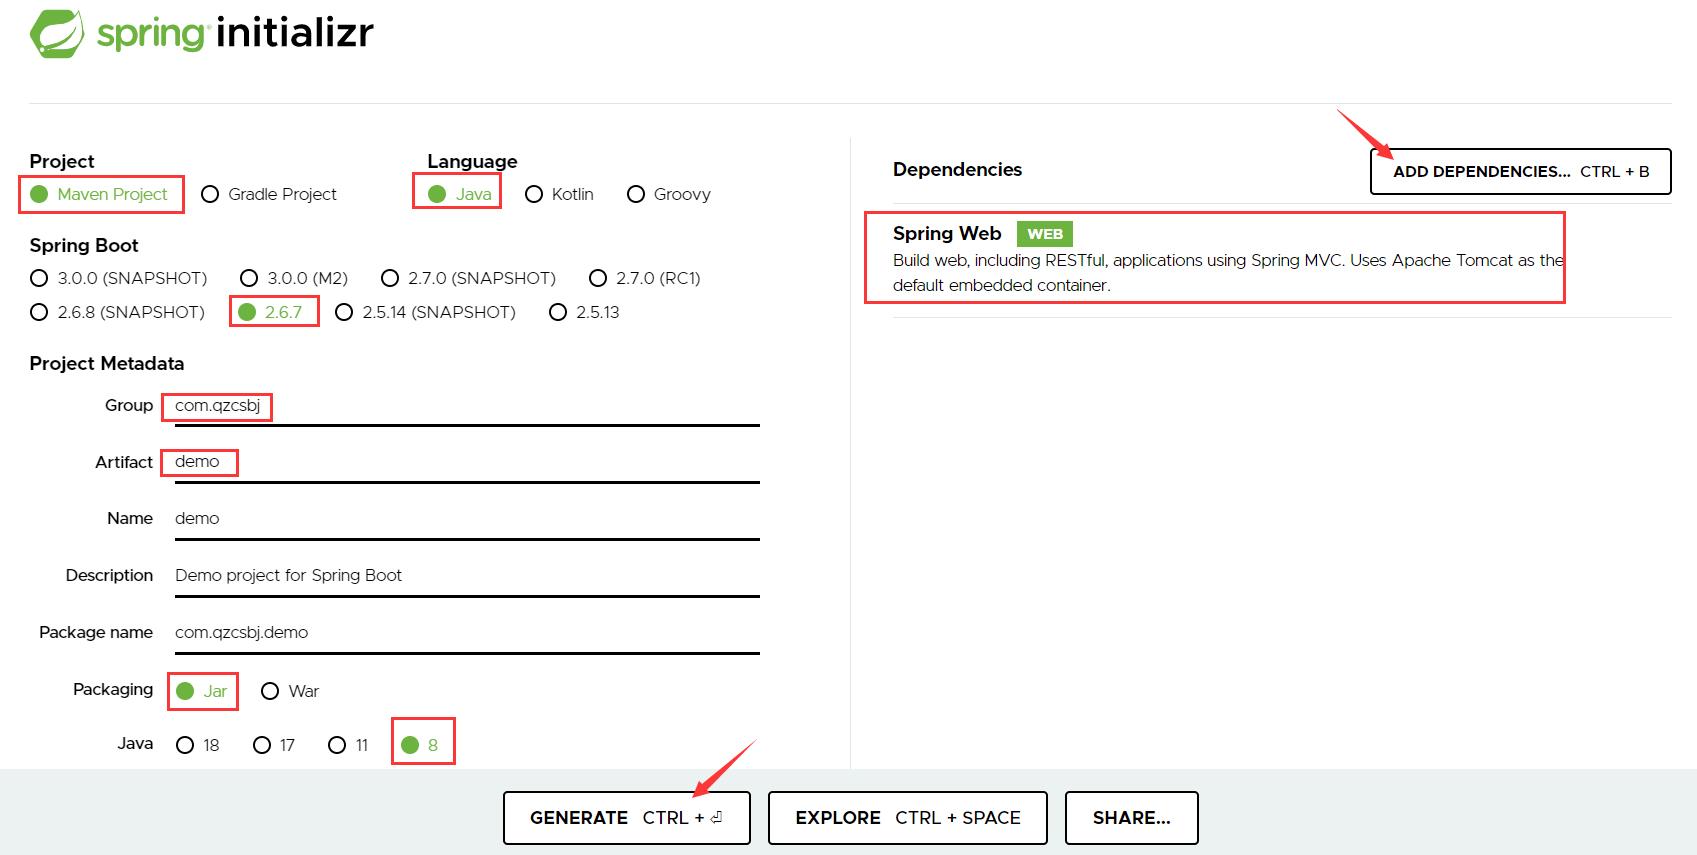1697x855 pixels.
Task: Select Gradle Project radio button
Action: tap(269, 194)
